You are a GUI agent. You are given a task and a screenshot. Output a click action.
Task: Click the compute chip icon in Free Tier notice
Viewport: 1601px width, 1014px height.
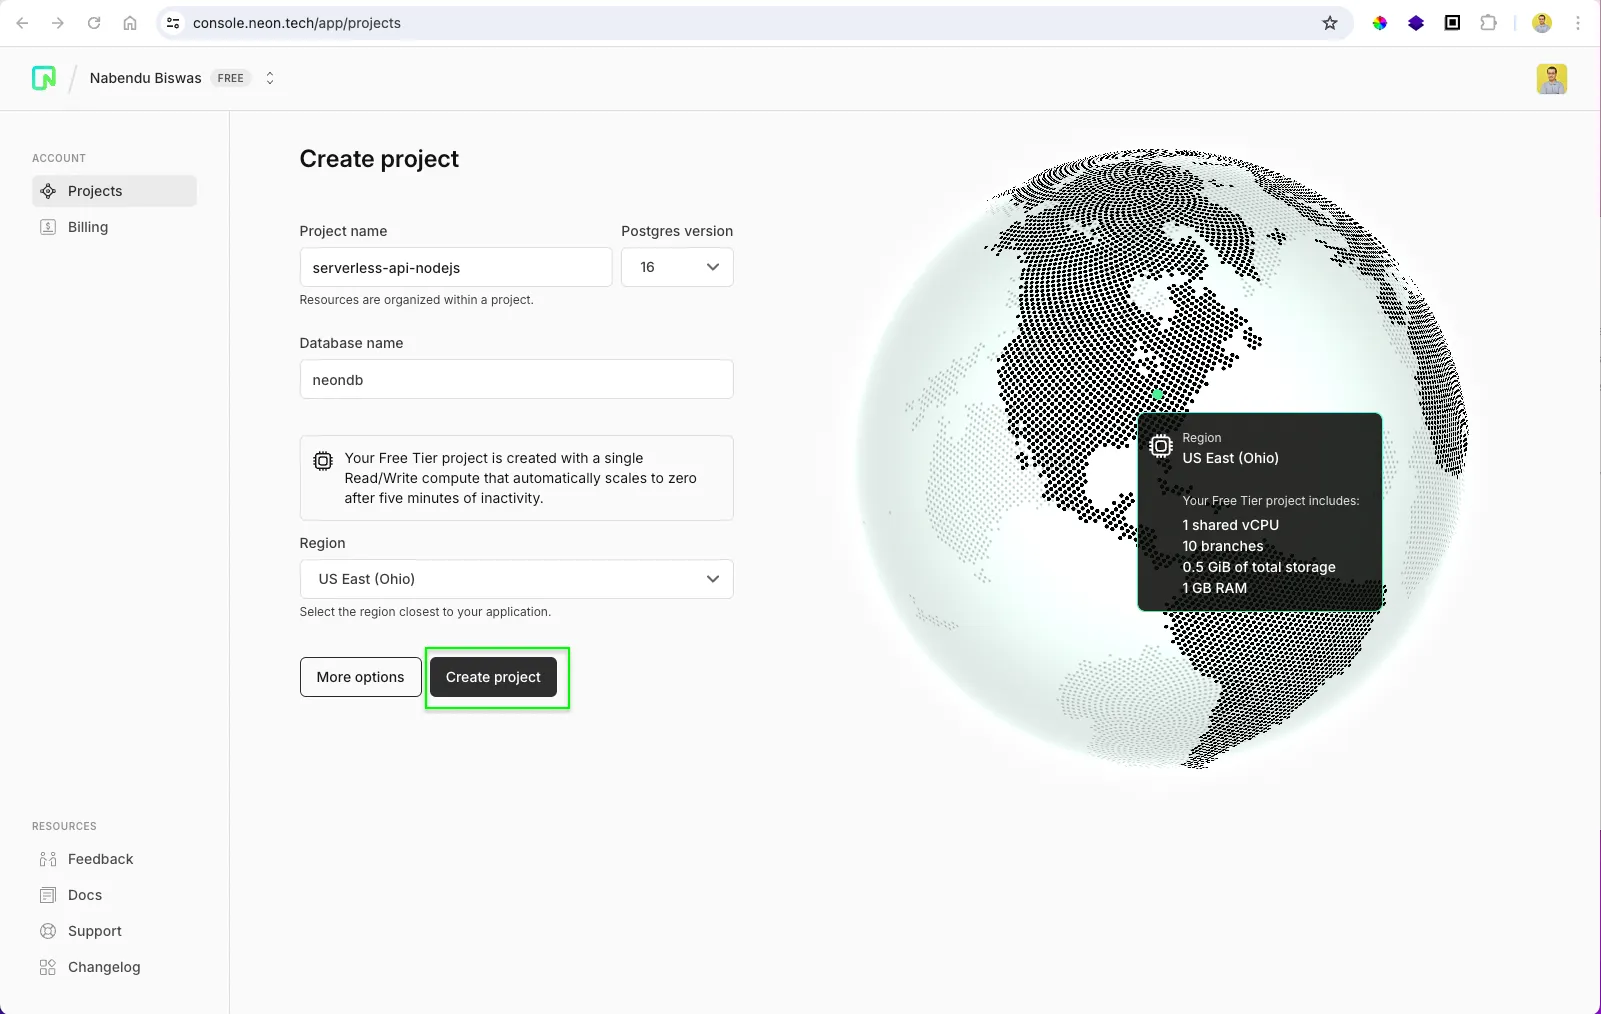[x=323, y=461]
